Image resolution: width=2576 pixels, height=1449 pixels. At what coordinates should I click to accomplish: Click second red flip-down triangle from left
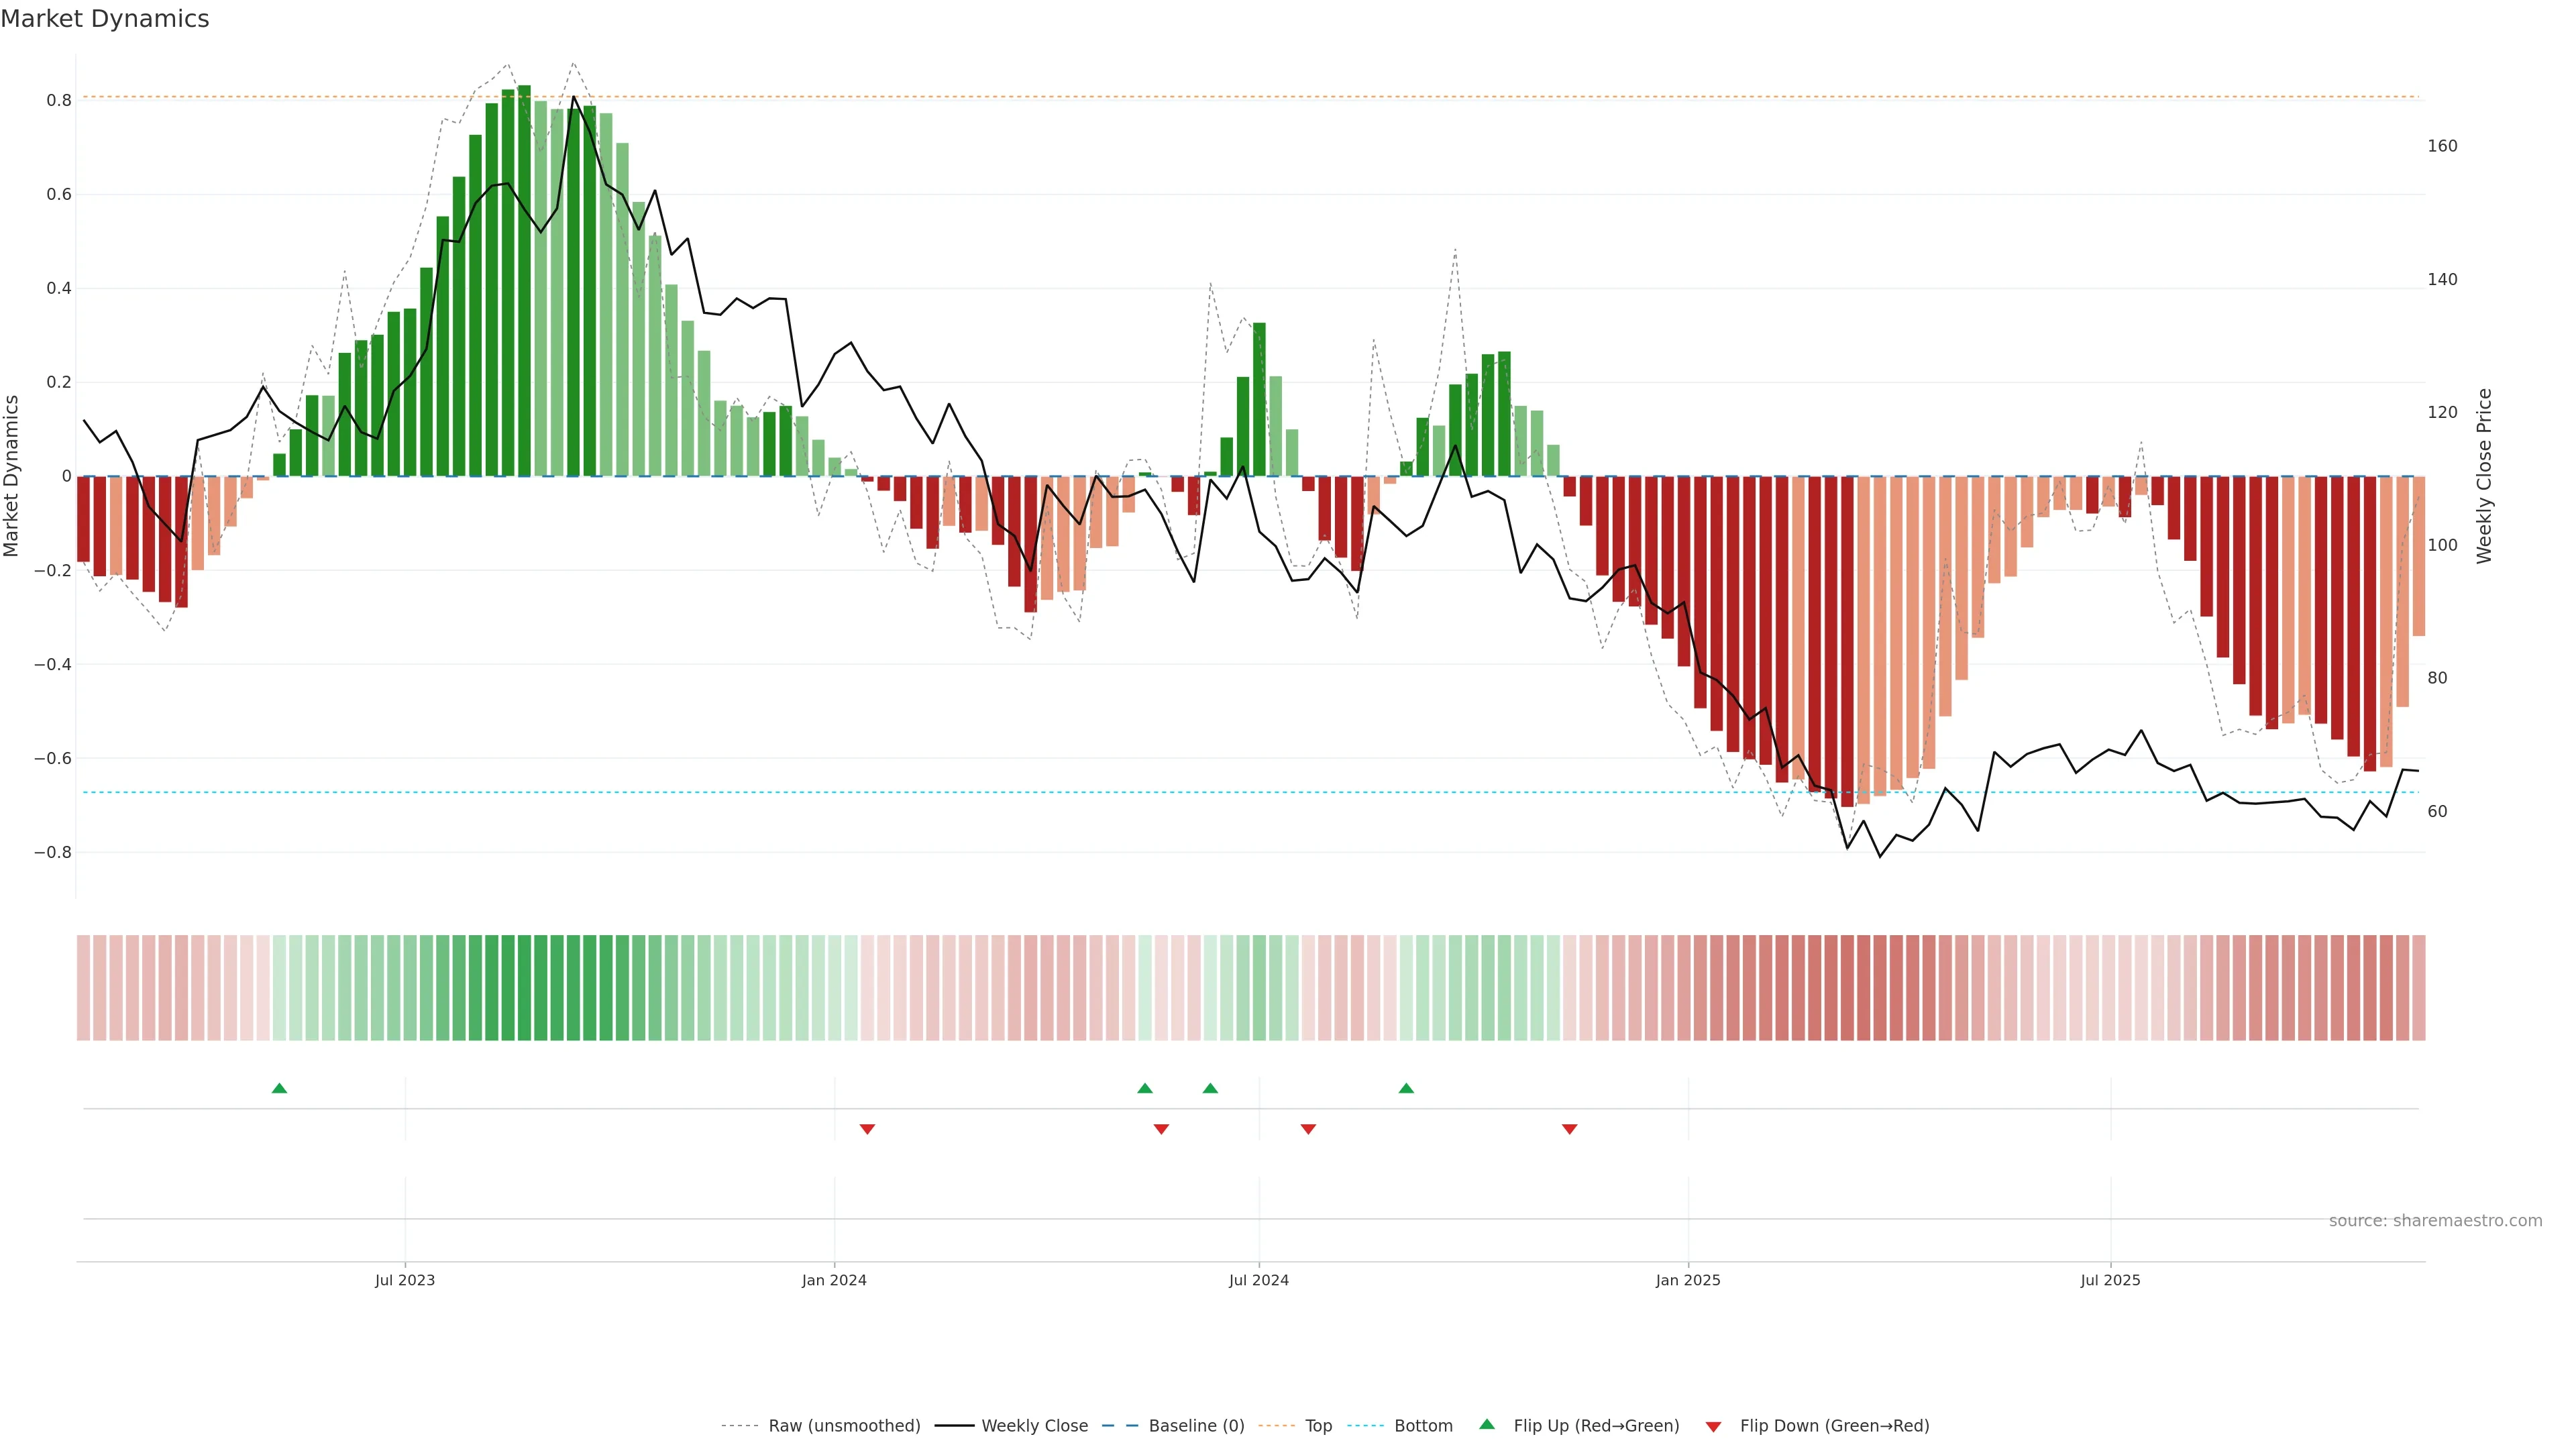(x=1161, y=1129)
